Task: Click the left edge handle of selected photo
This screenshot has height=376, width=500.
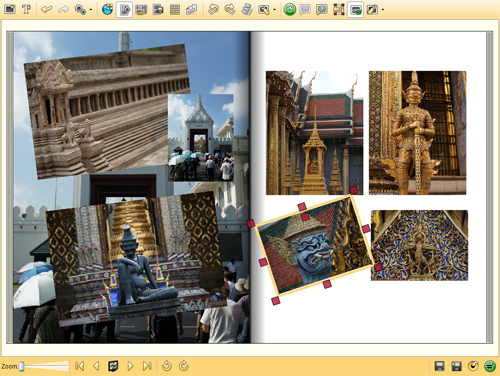Action: (x=263, y=262)
